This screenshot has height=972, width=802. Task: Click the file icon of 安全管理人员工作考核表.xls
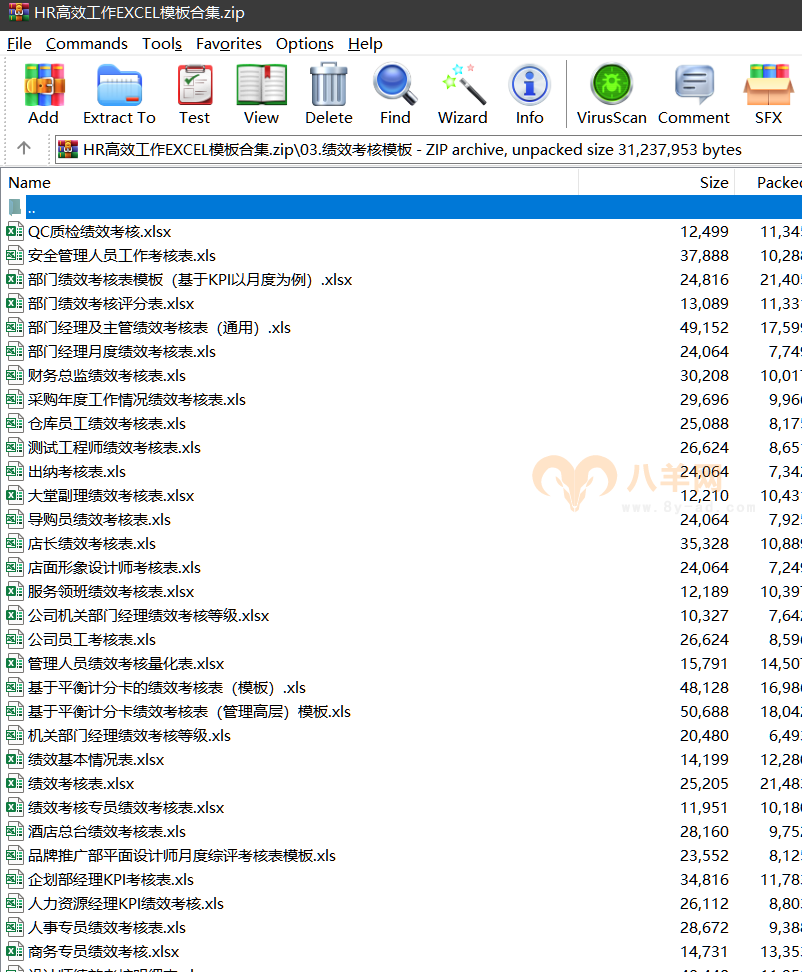[15, 255]
